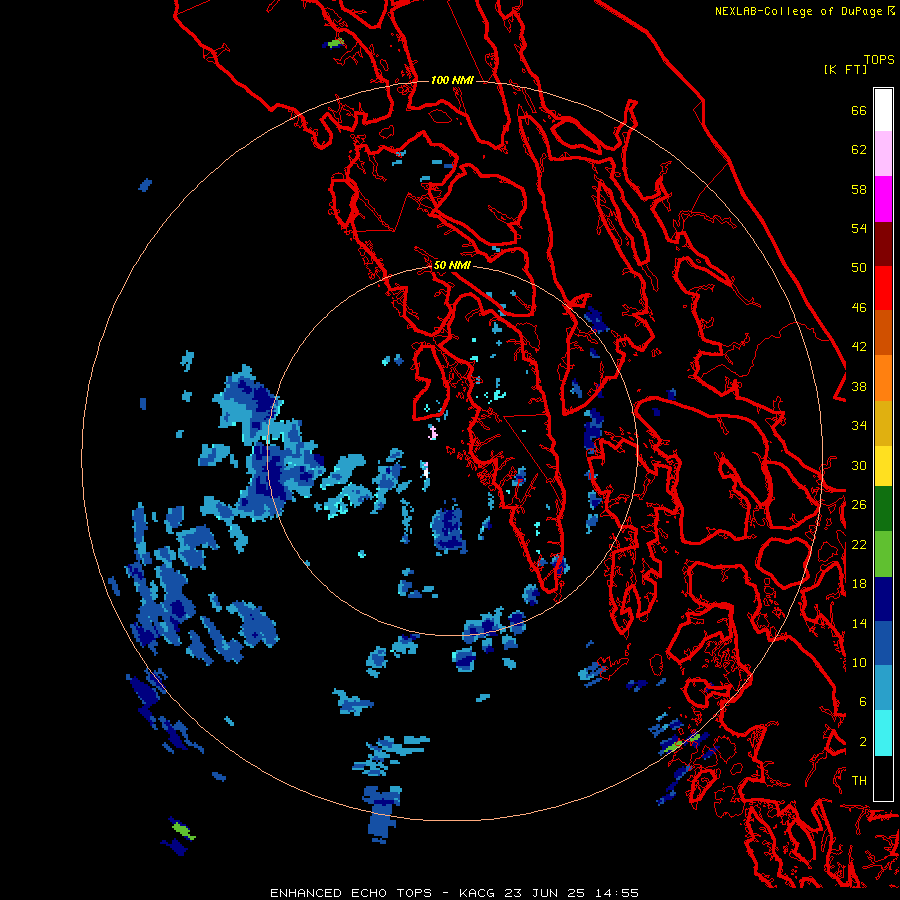
Task: Click the dark green legend swatch
Action: click(x=883, y=509)
